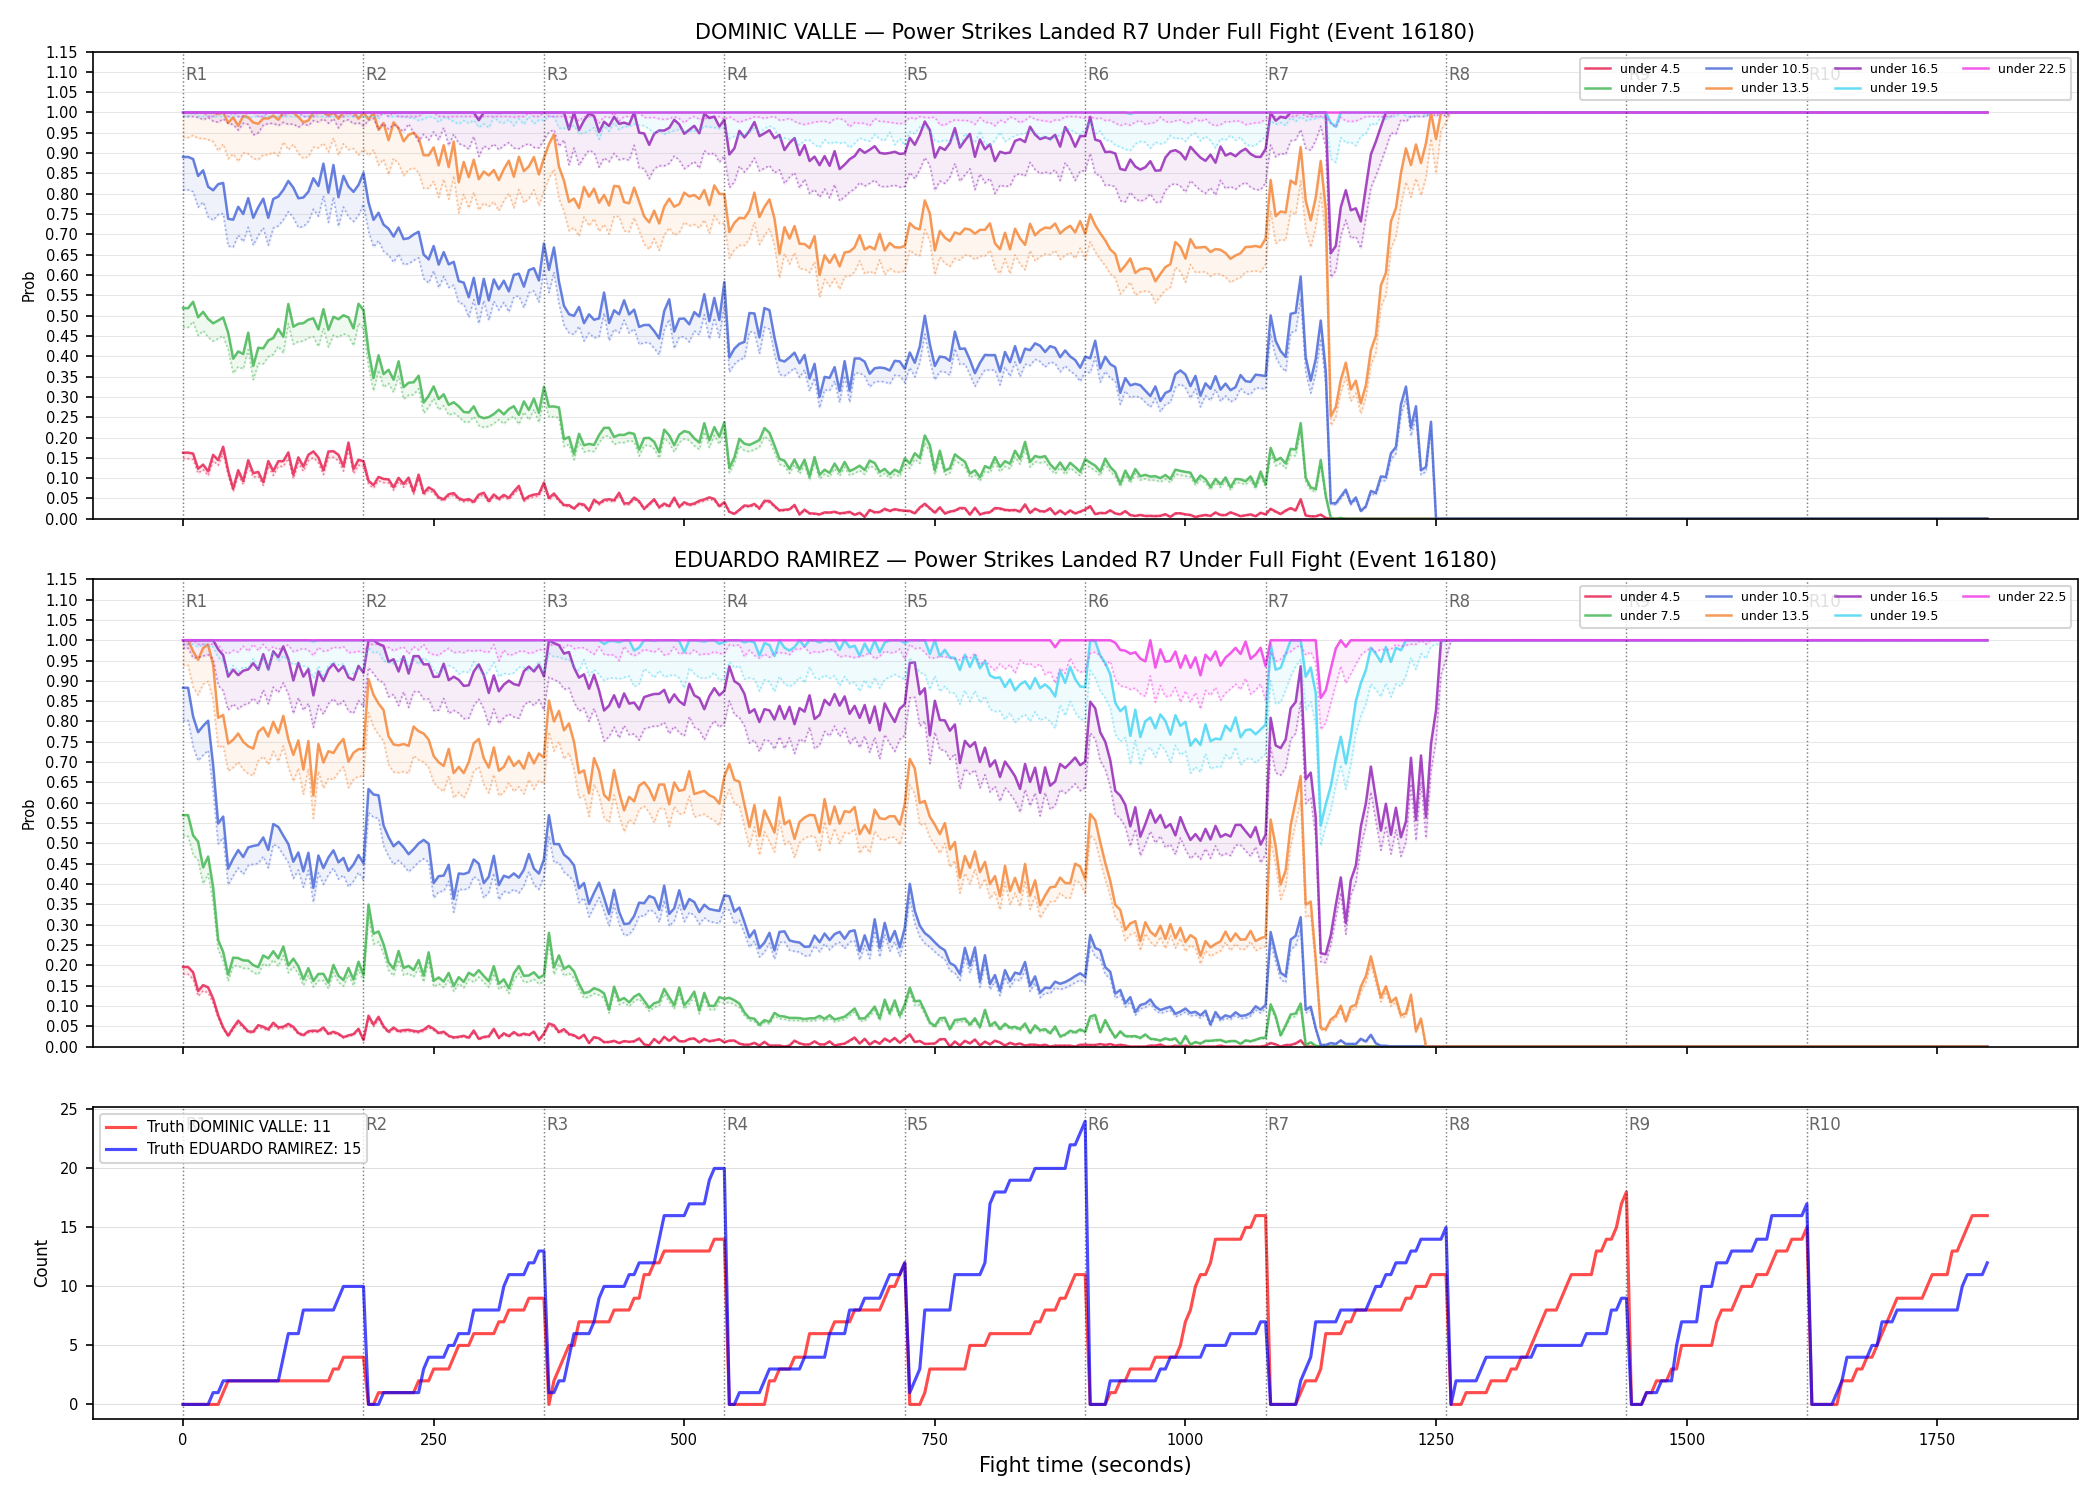
Task: Pick 'under 10.5' legend entry in Ramirez chart
Action: (1757, 597)
